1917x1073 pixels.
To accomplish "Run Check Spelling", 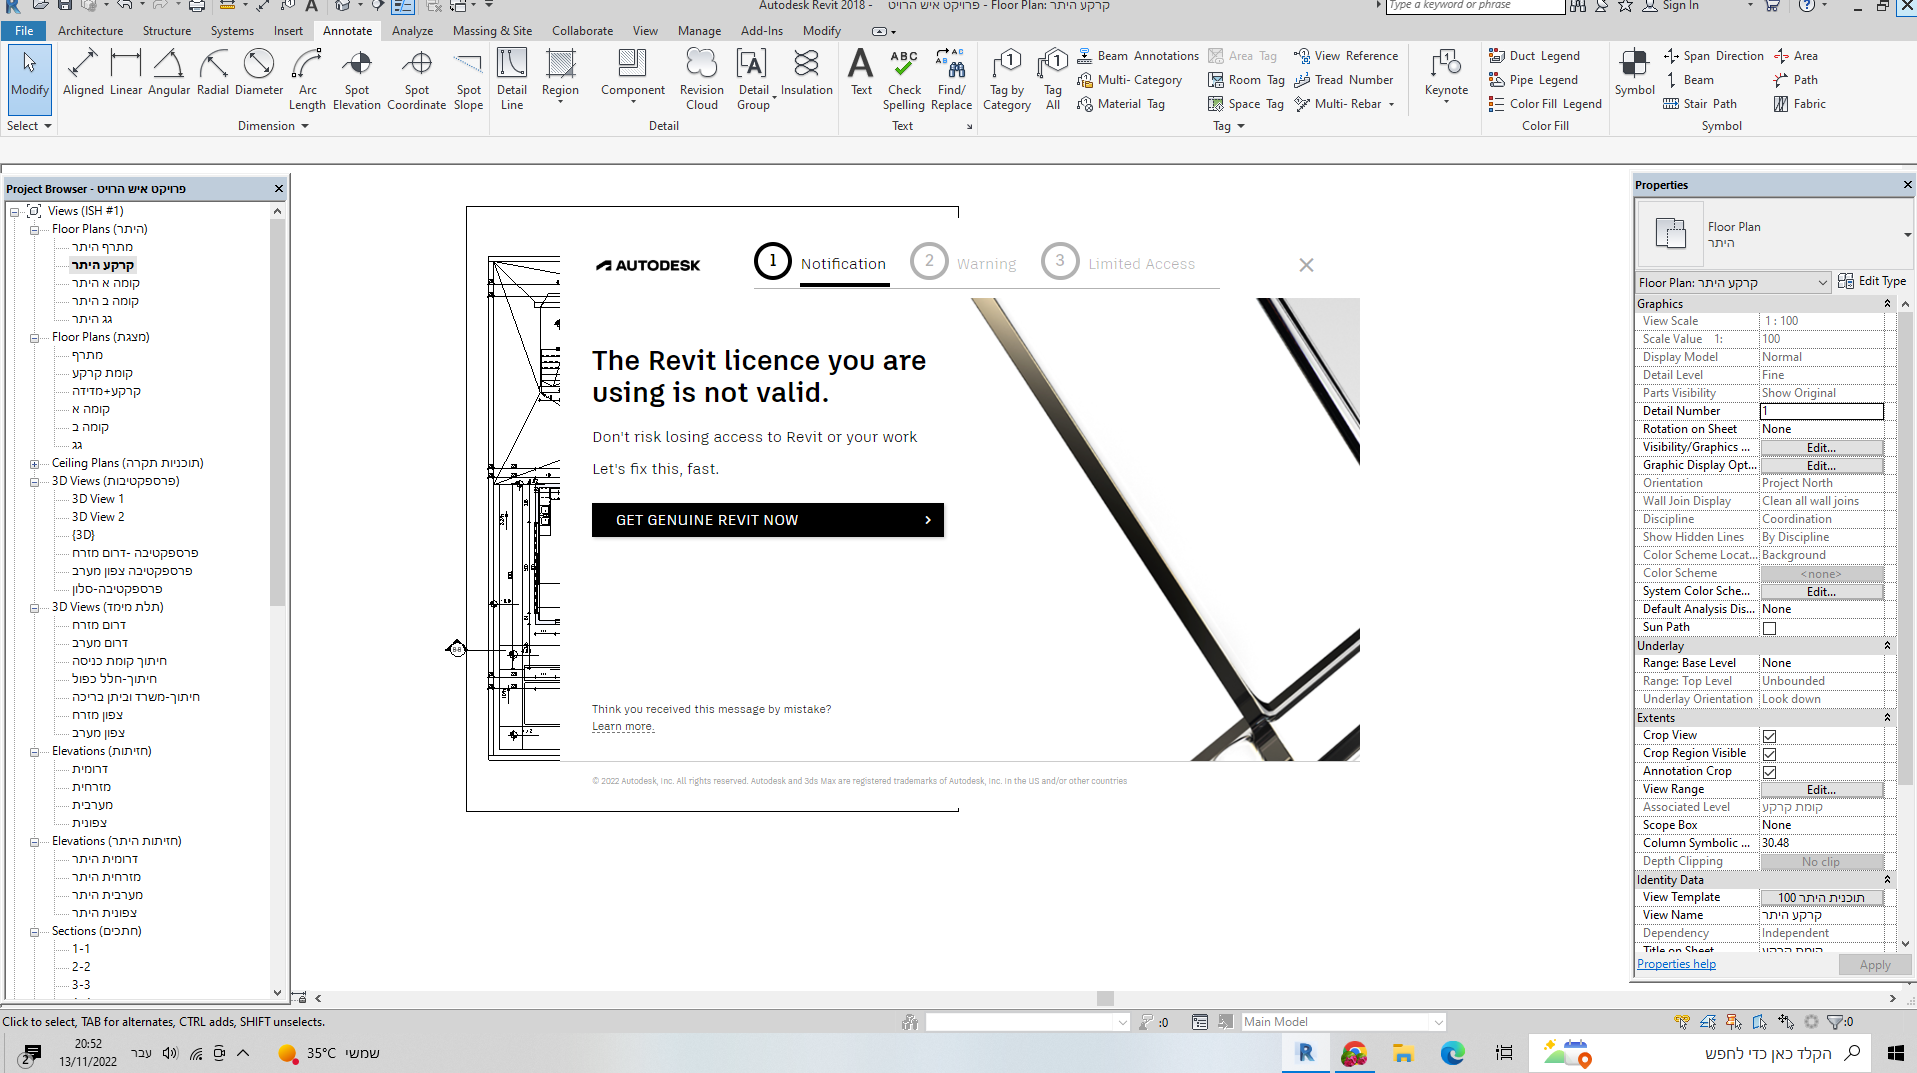I will click(x=904, y=80).
